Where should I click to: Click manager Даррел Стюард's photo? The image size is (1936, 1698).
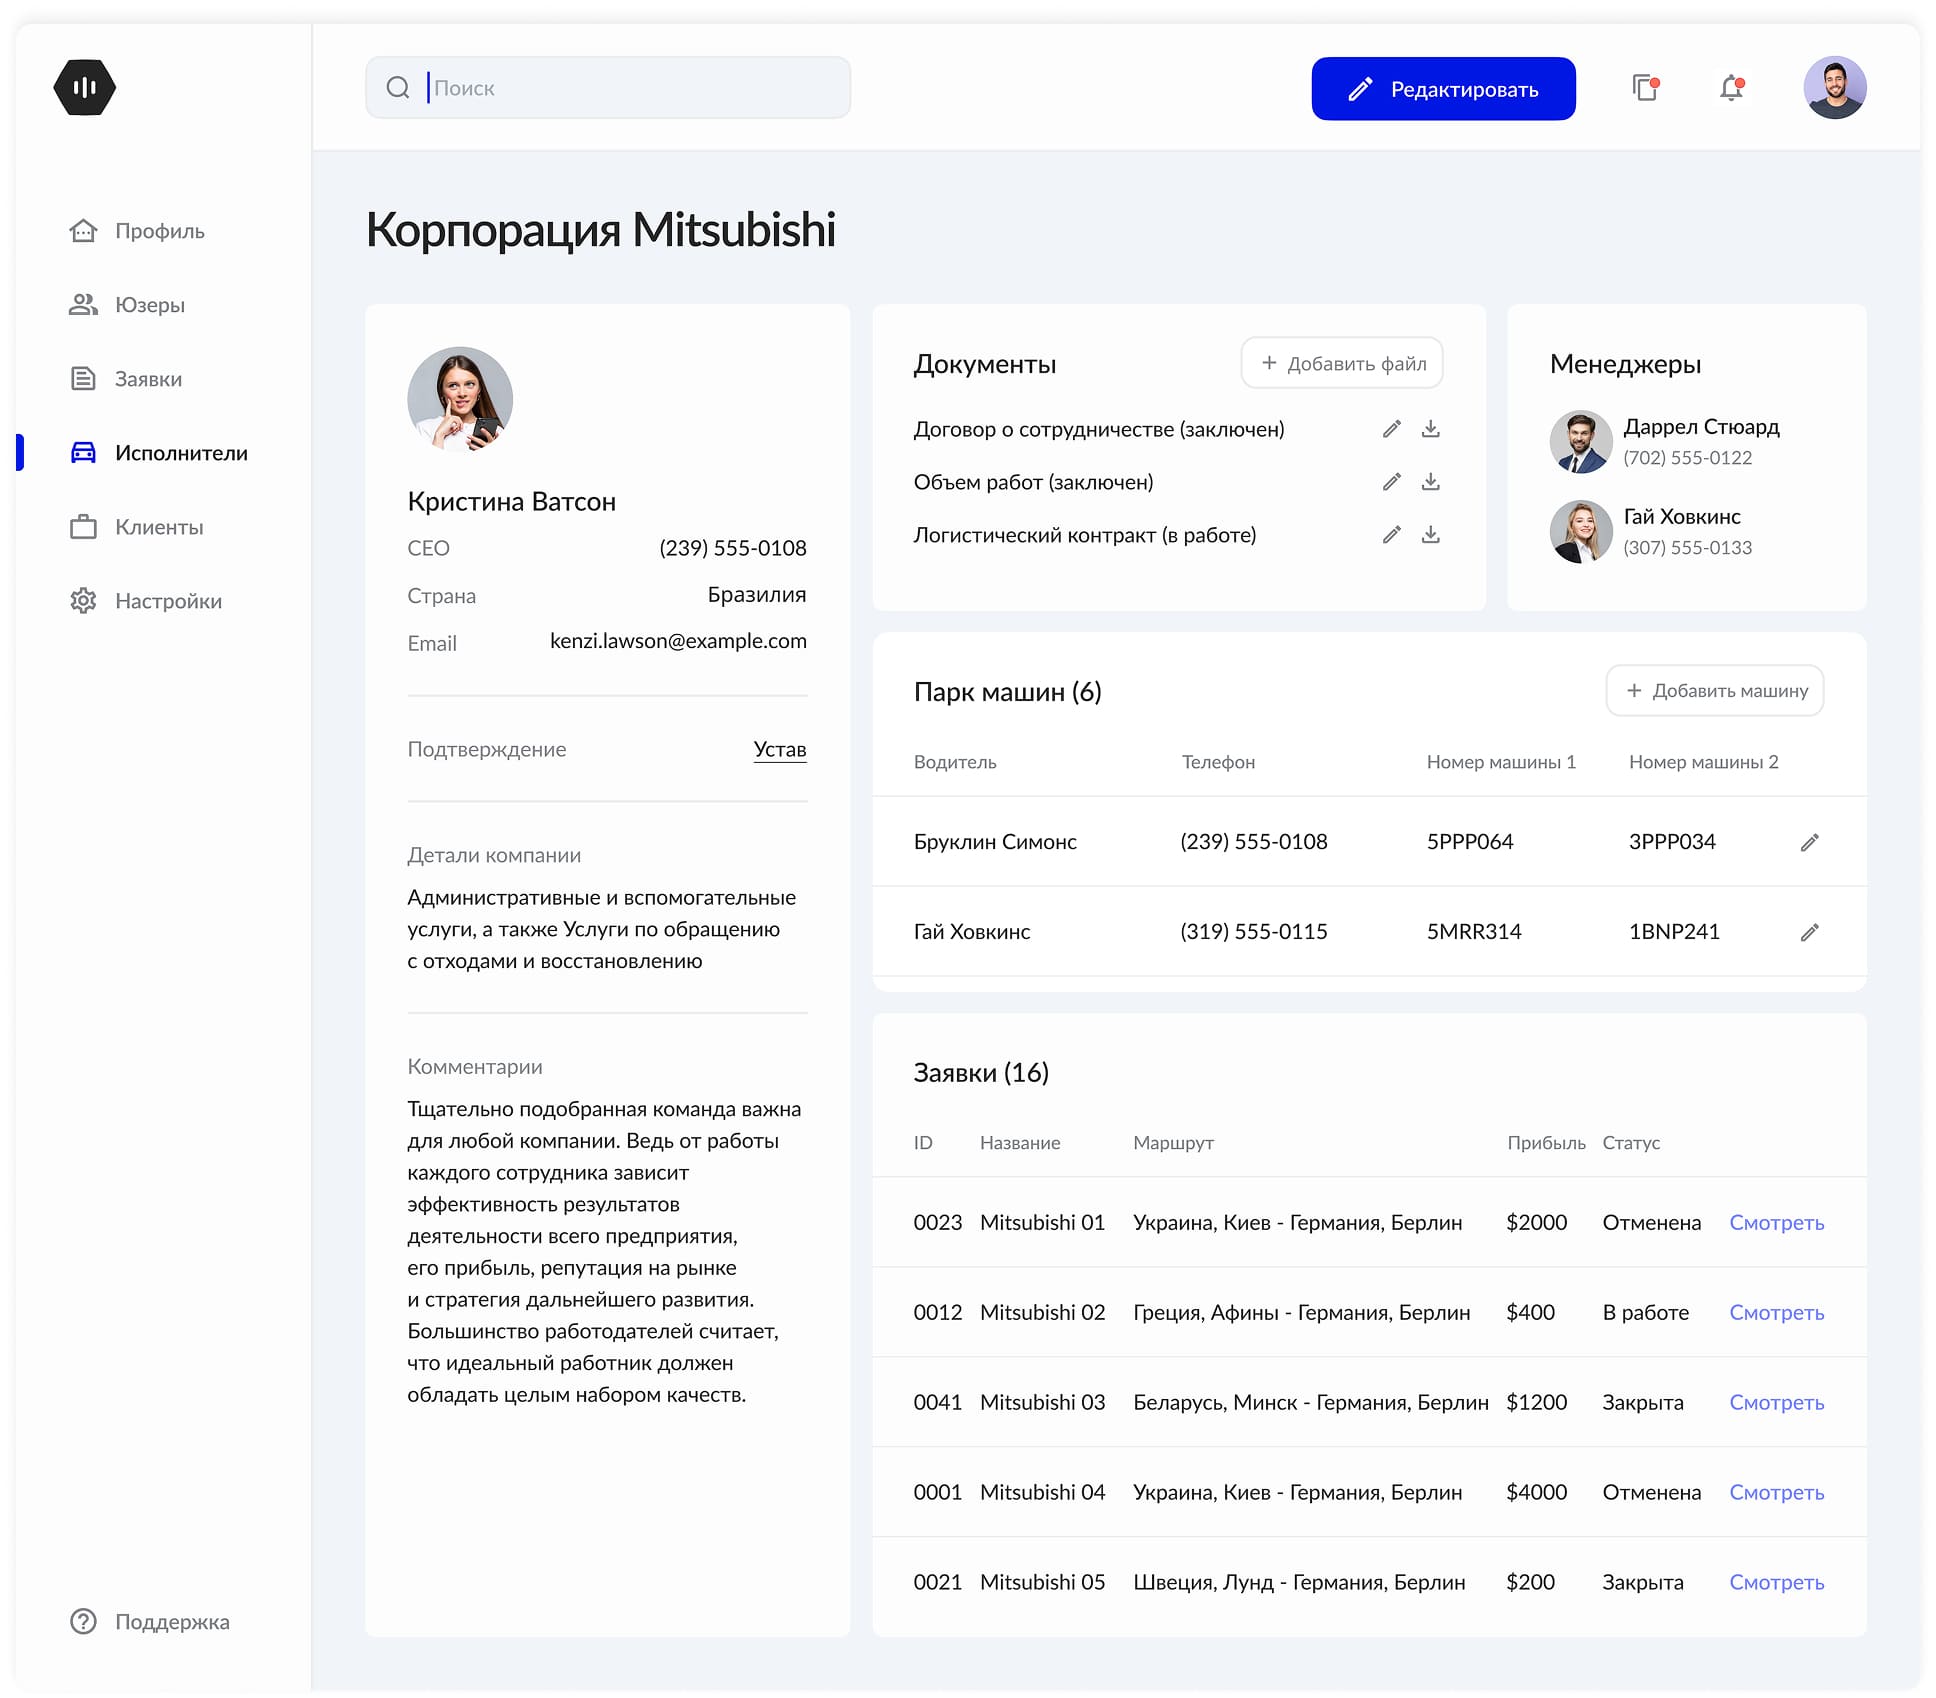(x=1580, y=441)
